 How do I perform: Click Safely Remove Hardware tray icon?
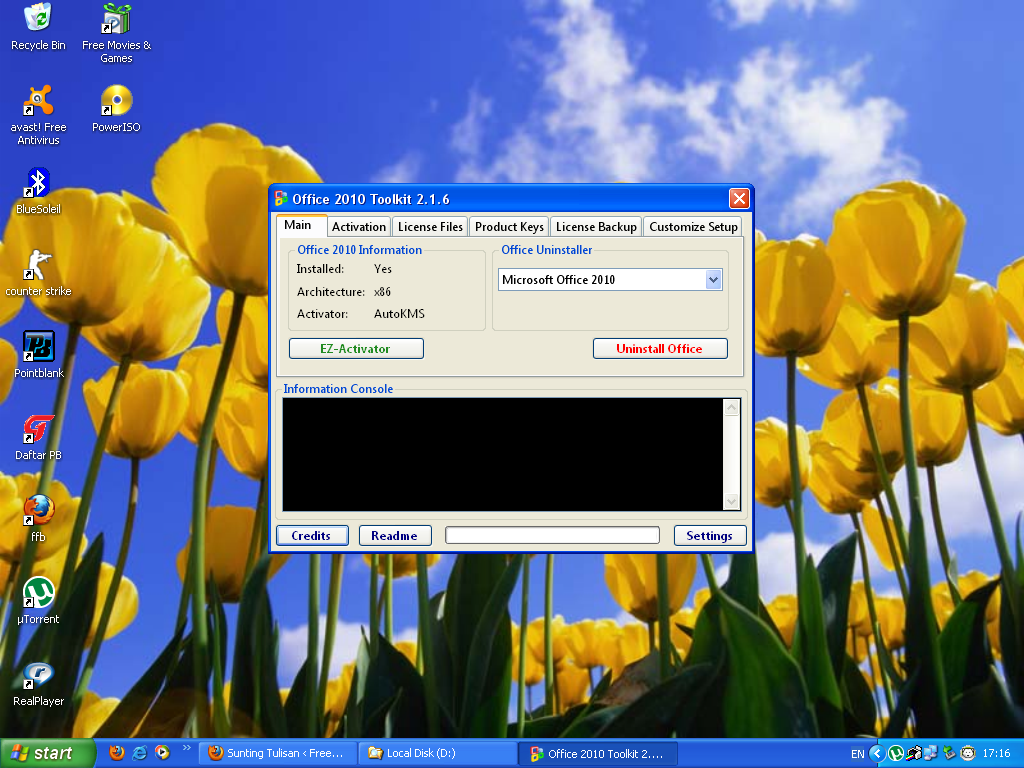click(x=949, y=754)
